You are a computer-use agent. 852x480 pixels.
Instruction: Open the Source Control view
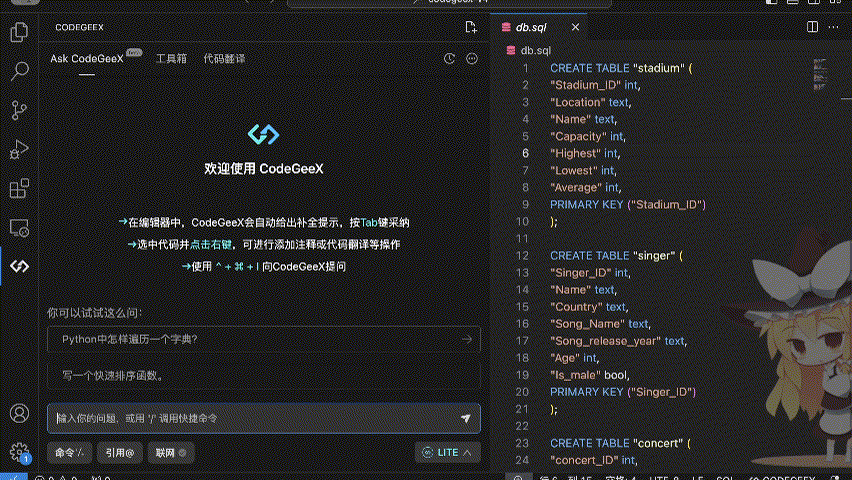click(x=19, y=110)
